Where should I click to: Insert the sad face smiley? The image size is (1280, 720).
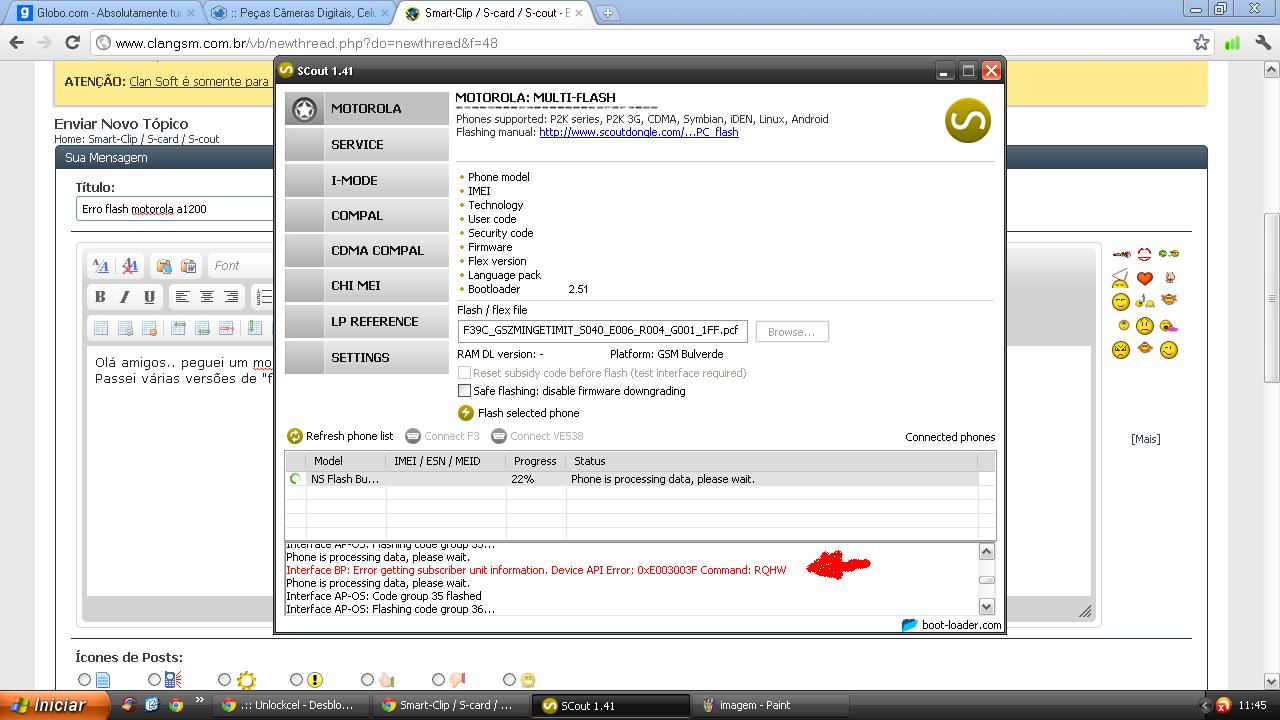(1145, 326)
